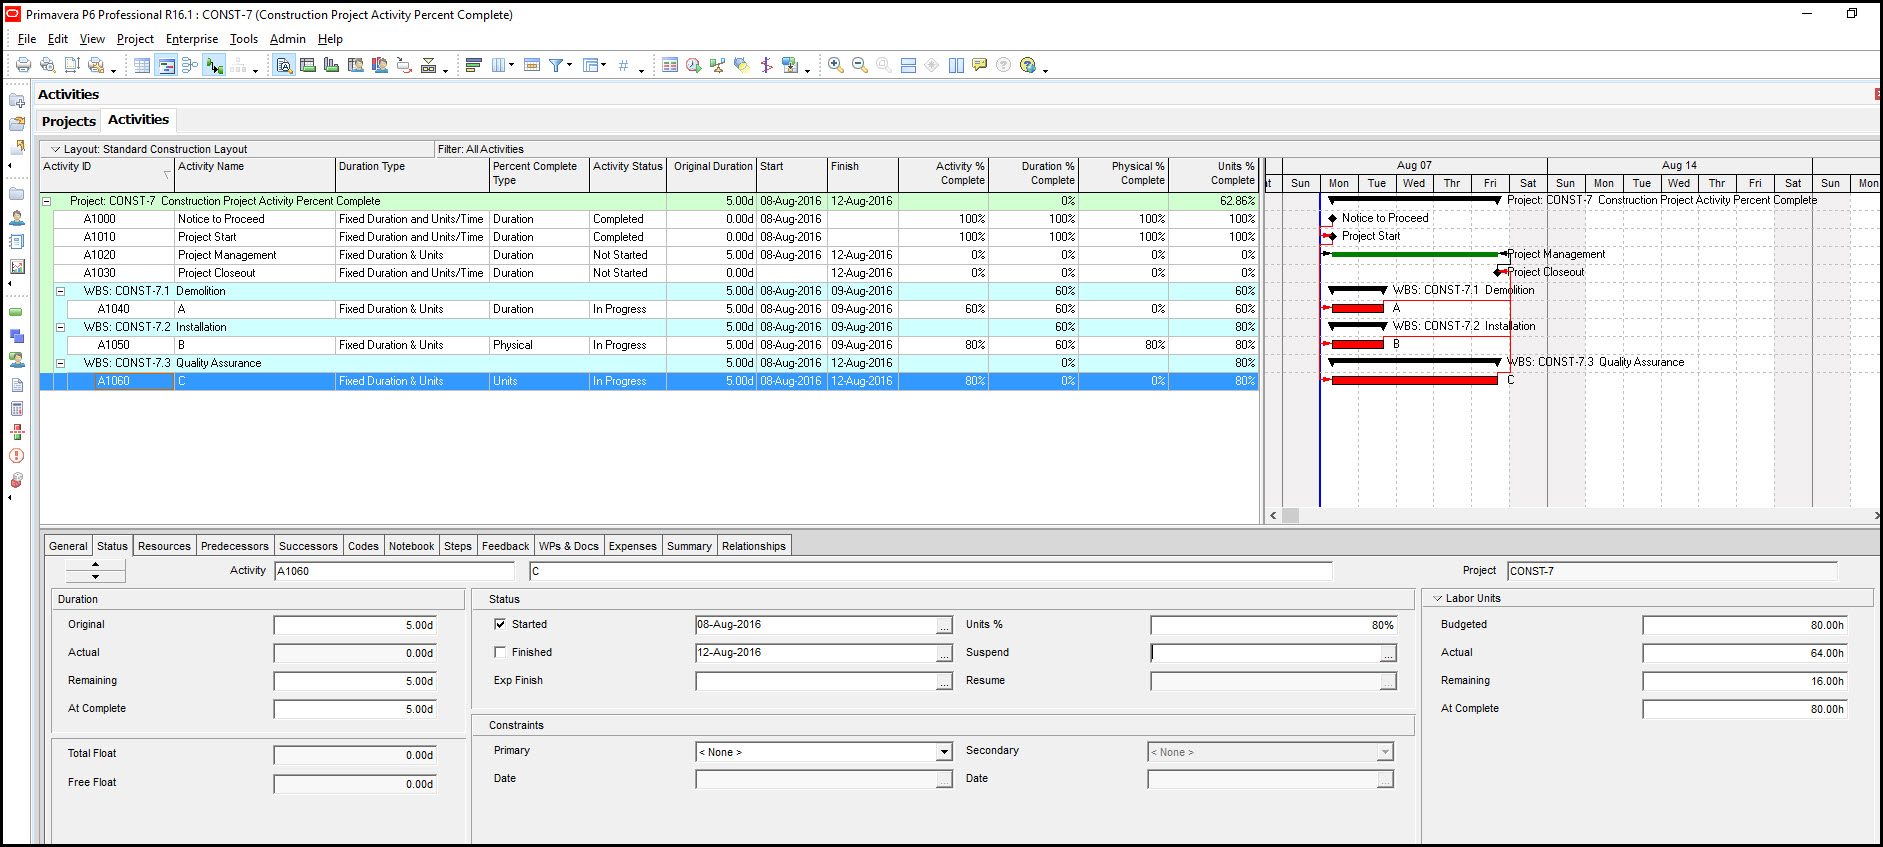The height and width of the screenshot is (847, 1883).
Task: Open the File menu
Action: point(27,39)
